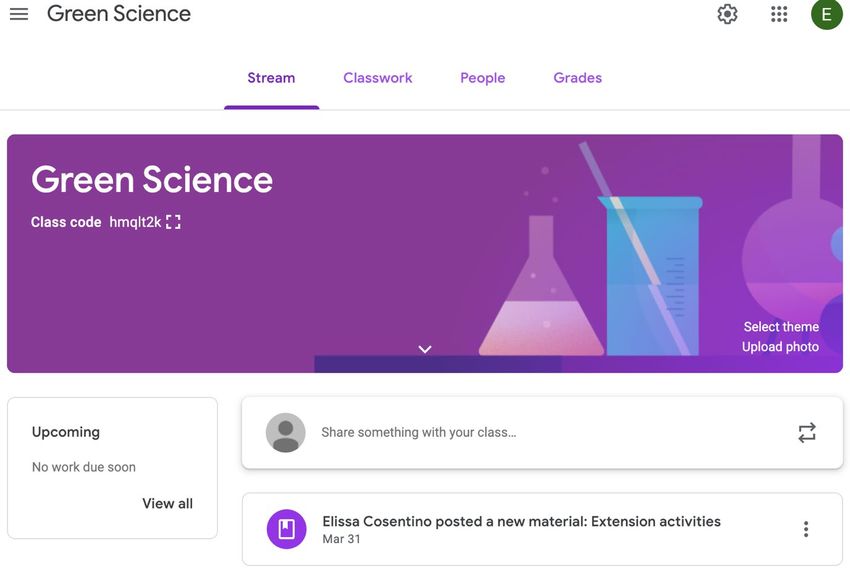Click Upload photo on the banner
This screenshot has height=574, width=850.
point(780,347)
